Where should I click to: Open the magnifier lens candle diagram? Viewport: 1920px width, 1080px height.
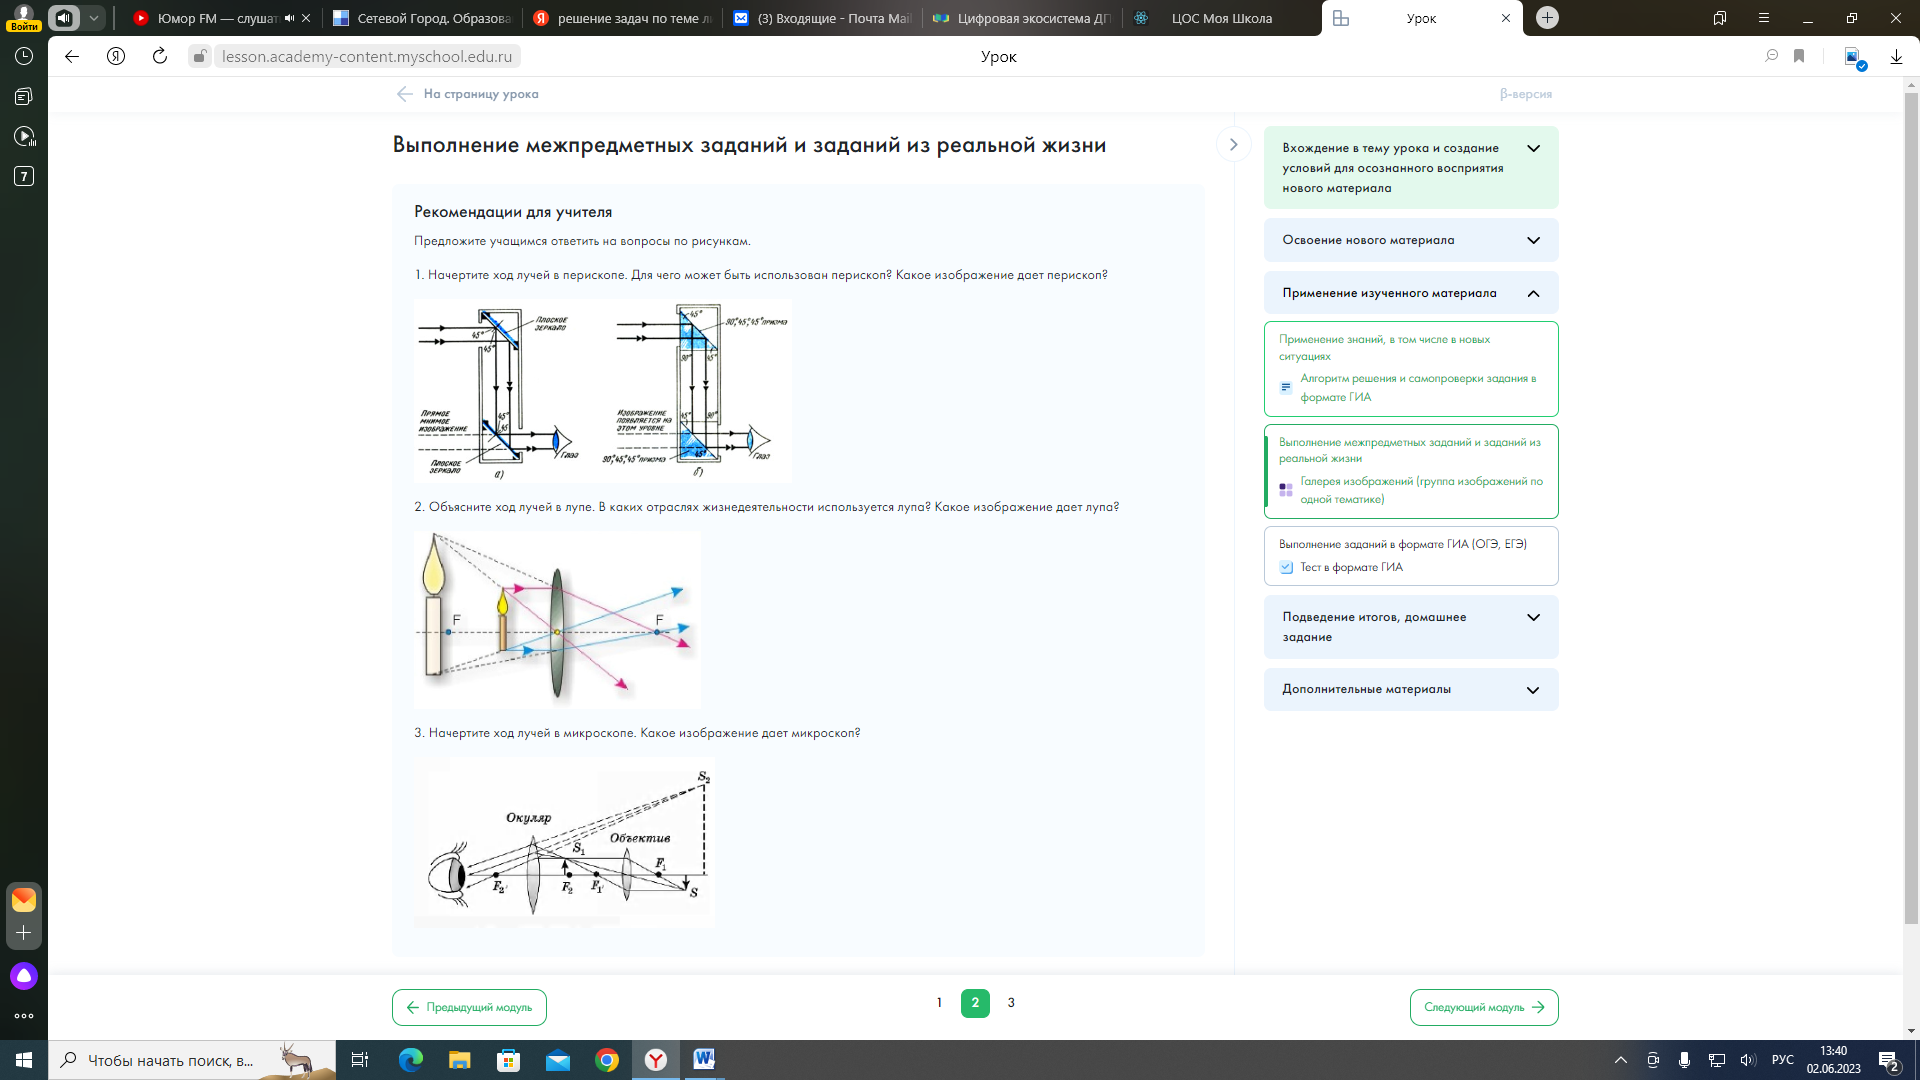[557, 620]
